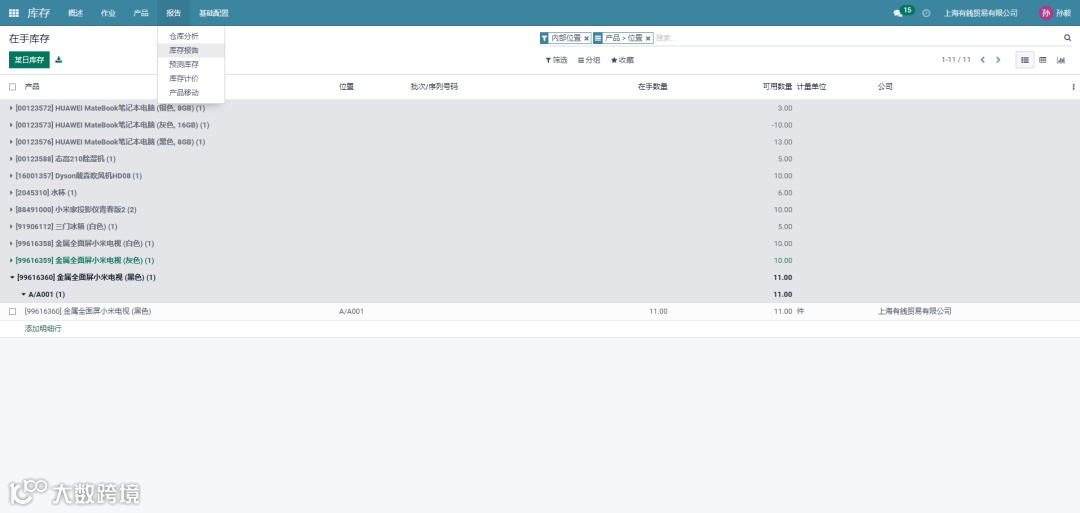Click the clock activities icon
The height and width of the screenshot is (513, 1080).
[926, 13]
